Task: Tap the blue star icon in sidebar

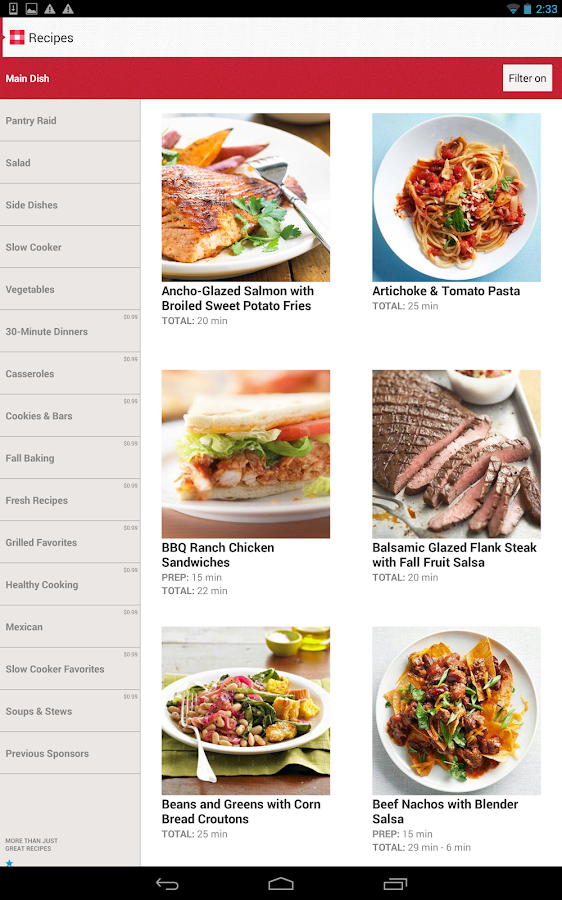Action: tap(9, 862)
